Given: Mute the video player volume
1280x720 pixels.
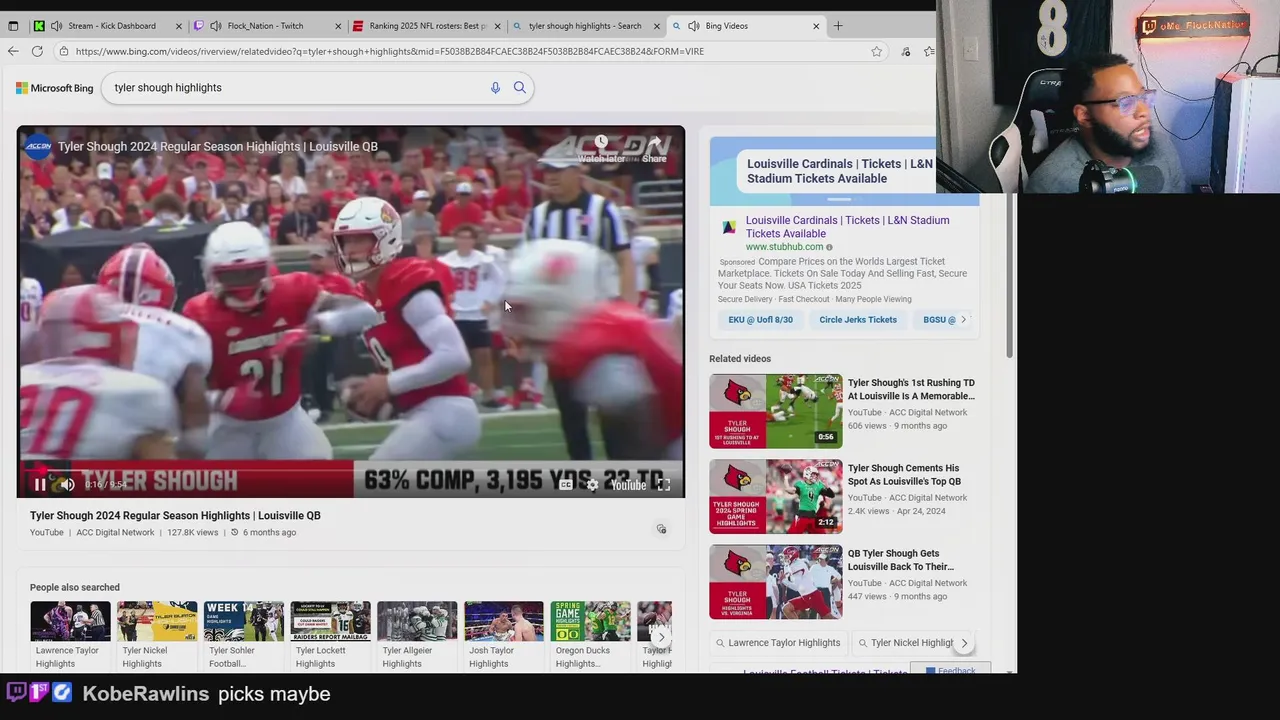Looking at the screenshot, I should (67, 485).
